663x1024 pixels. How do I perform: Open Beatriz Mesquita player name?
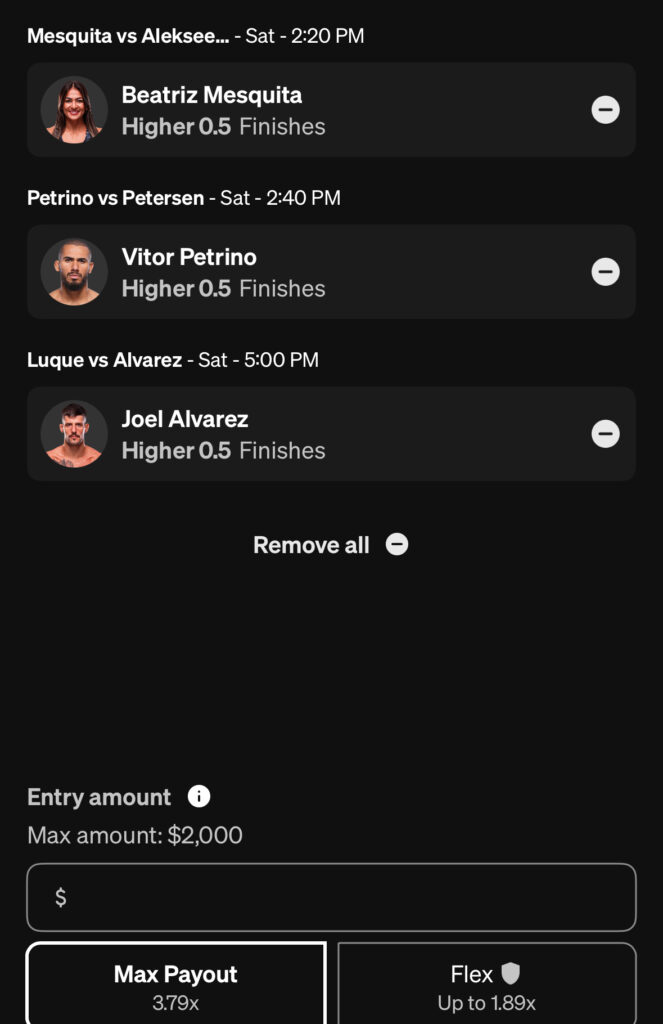point(212,95)
